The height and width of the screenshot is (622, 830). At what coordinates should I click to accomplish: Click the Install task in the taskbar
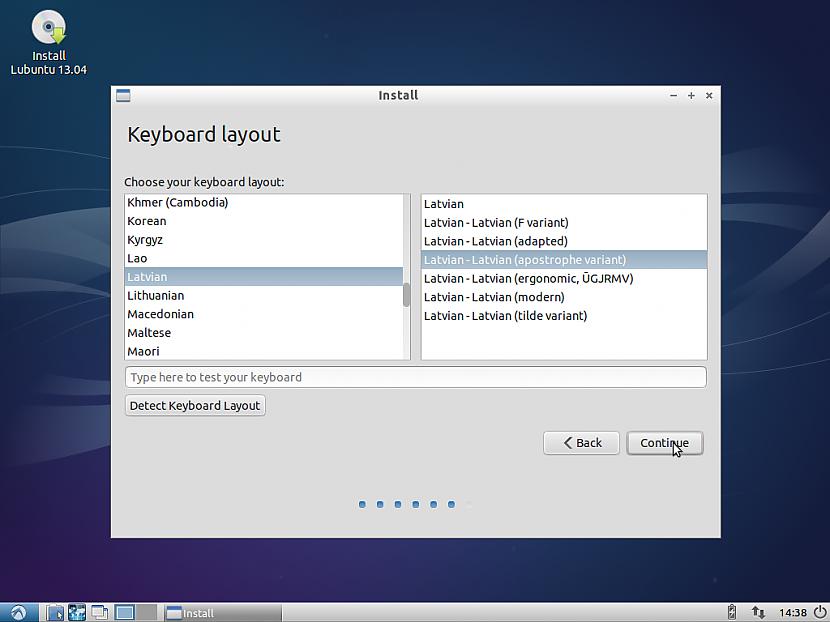[222, 613]
